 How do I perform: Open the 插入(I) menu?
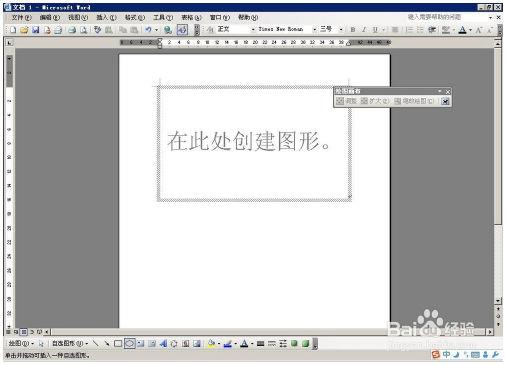point(106,17)
